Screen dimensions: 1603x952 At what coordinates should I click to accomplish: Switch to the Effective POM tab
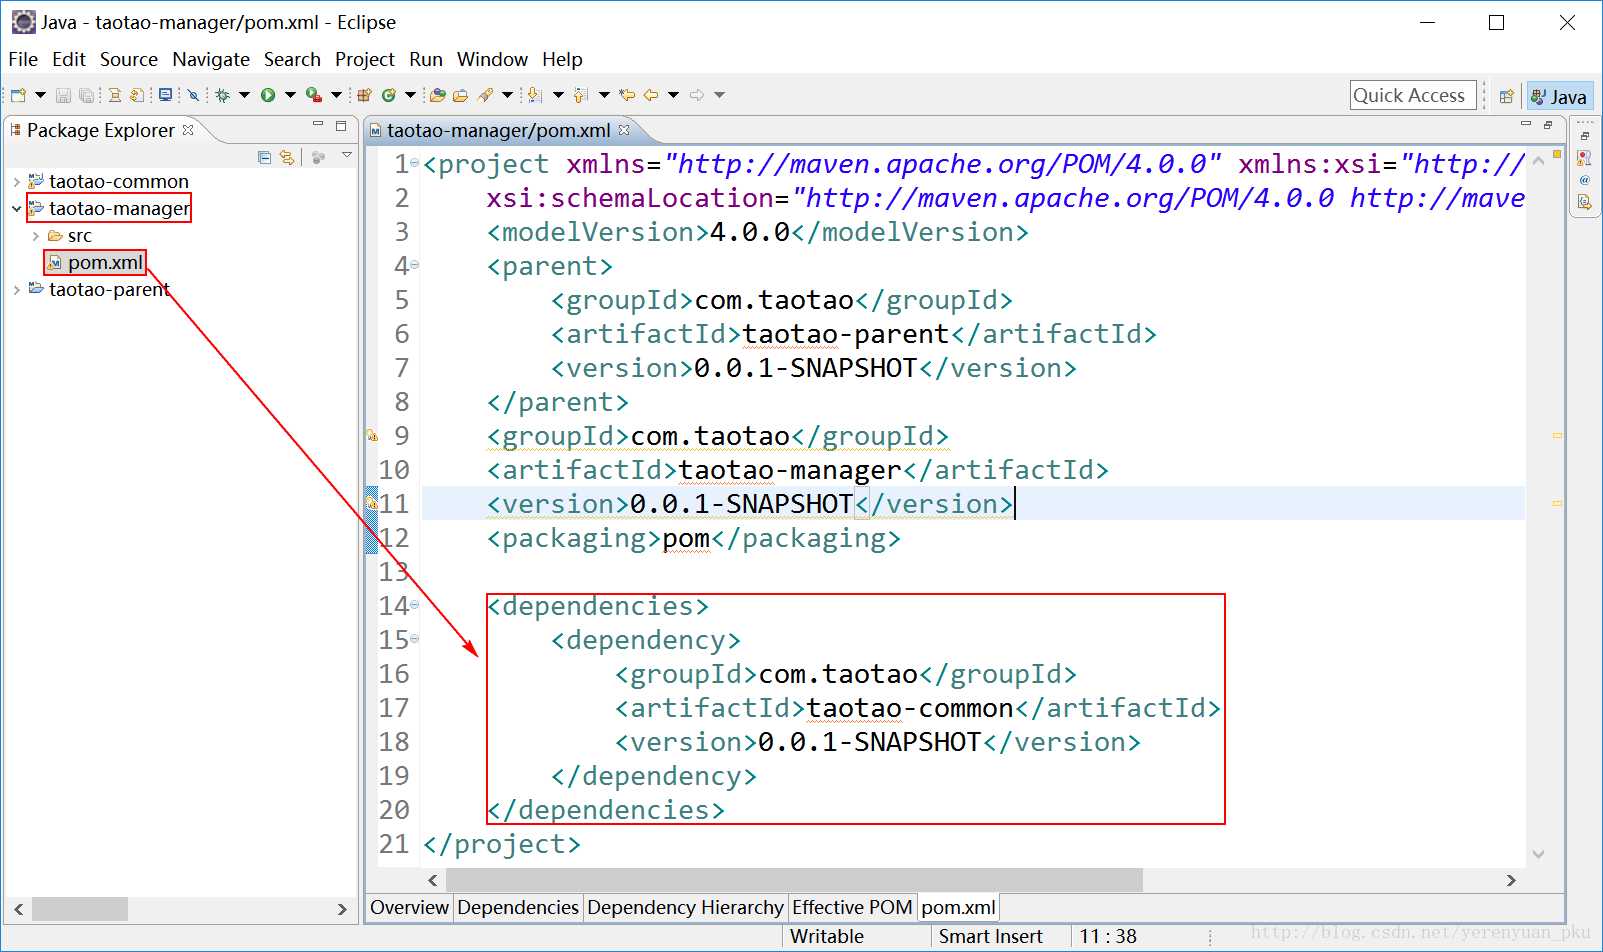[x=852, y=907]
